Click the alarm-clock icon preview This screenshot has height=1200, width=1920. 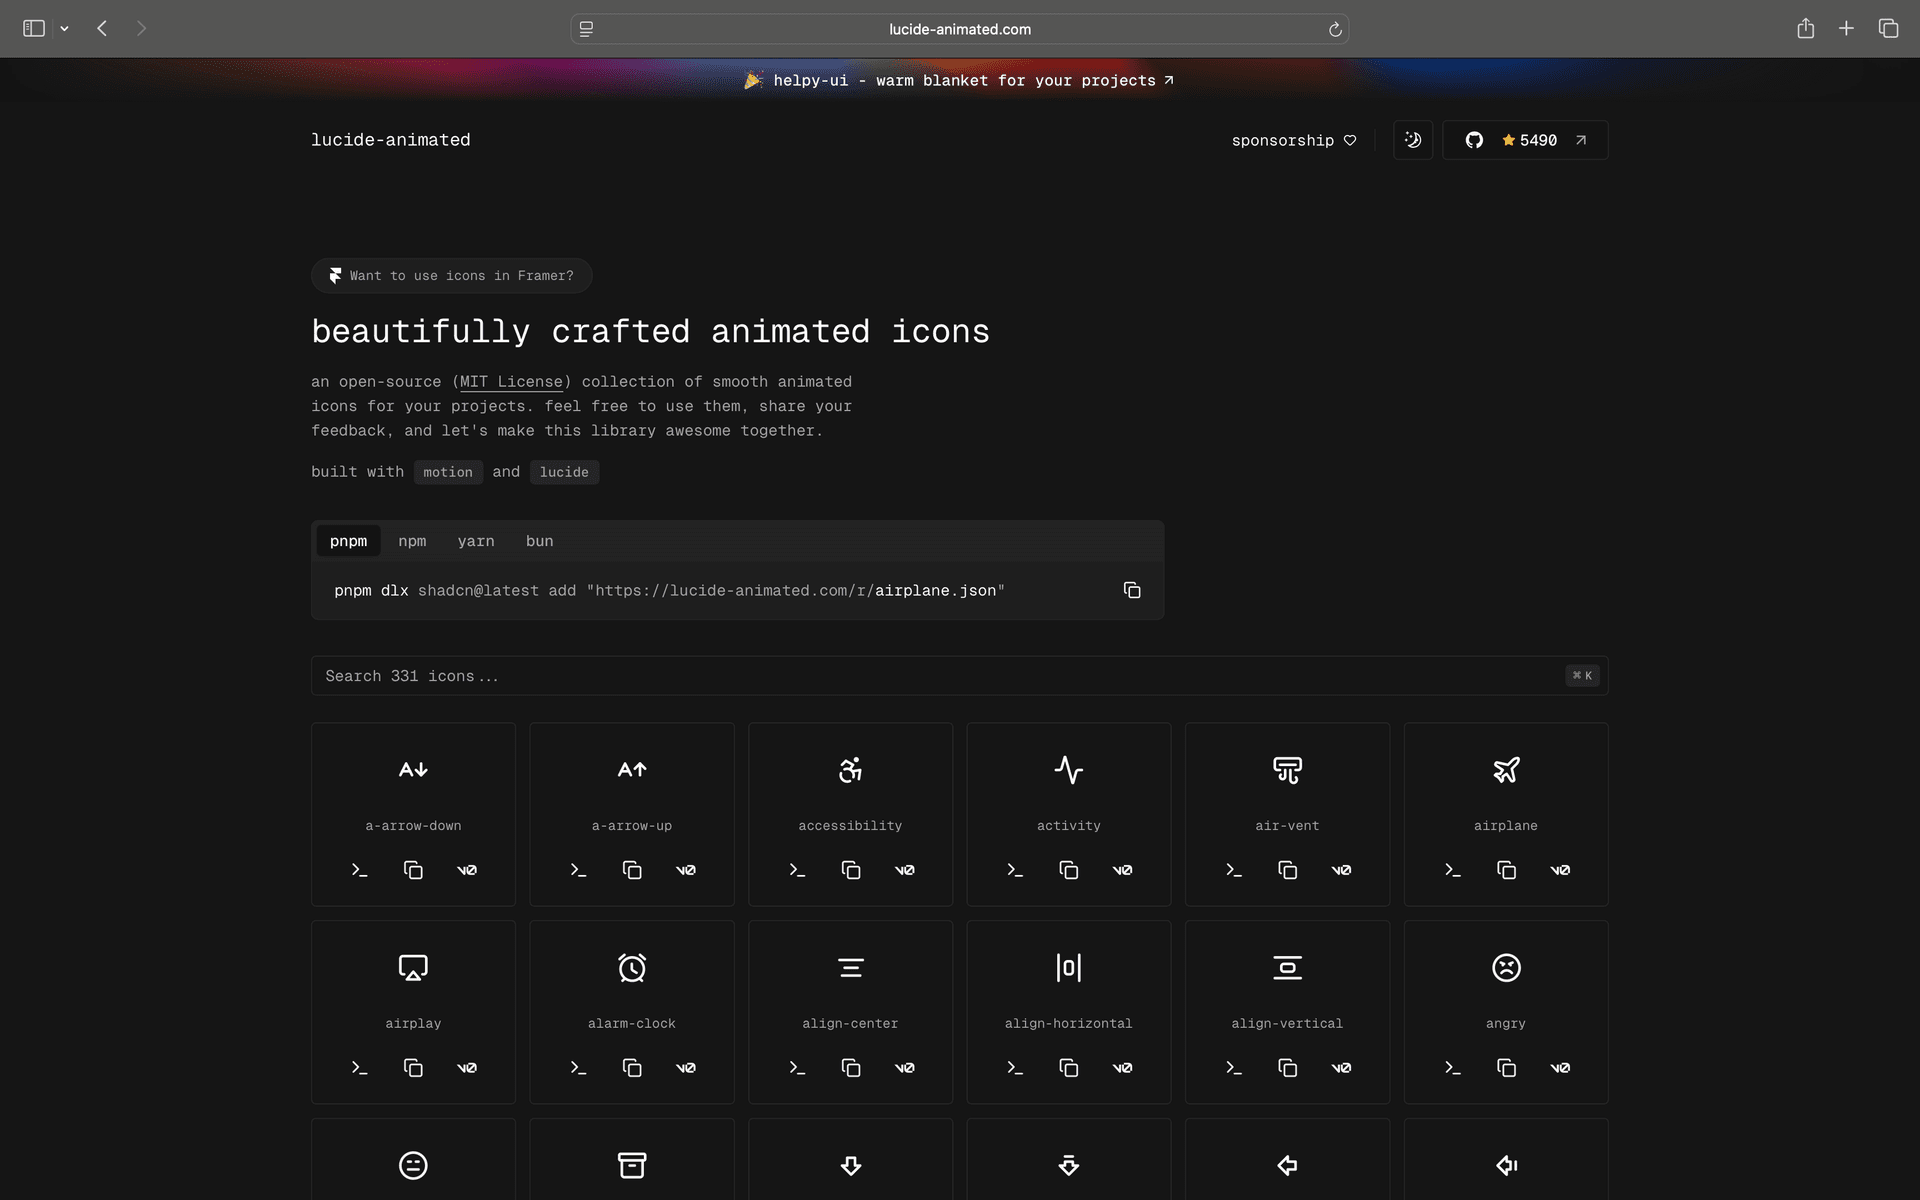point(631,968)
